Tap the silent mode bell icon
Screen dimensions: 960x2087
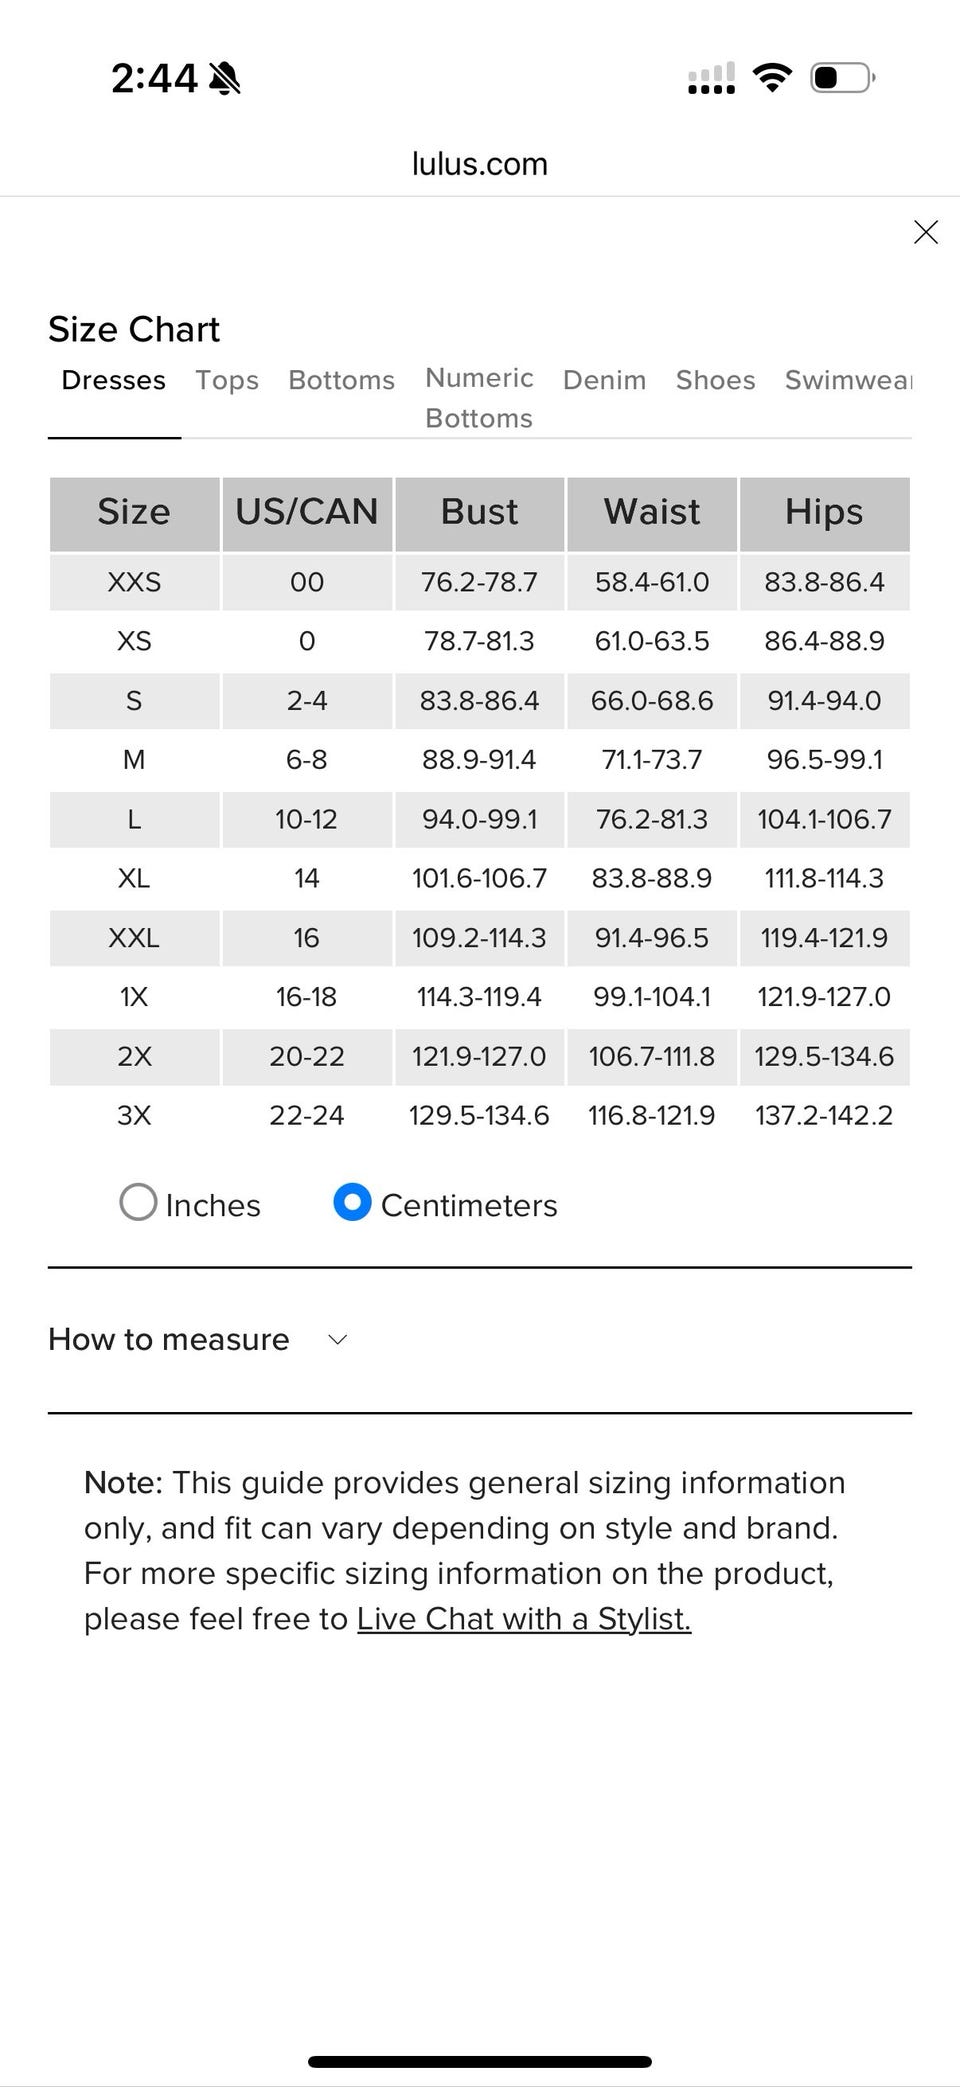click(225, 78)
